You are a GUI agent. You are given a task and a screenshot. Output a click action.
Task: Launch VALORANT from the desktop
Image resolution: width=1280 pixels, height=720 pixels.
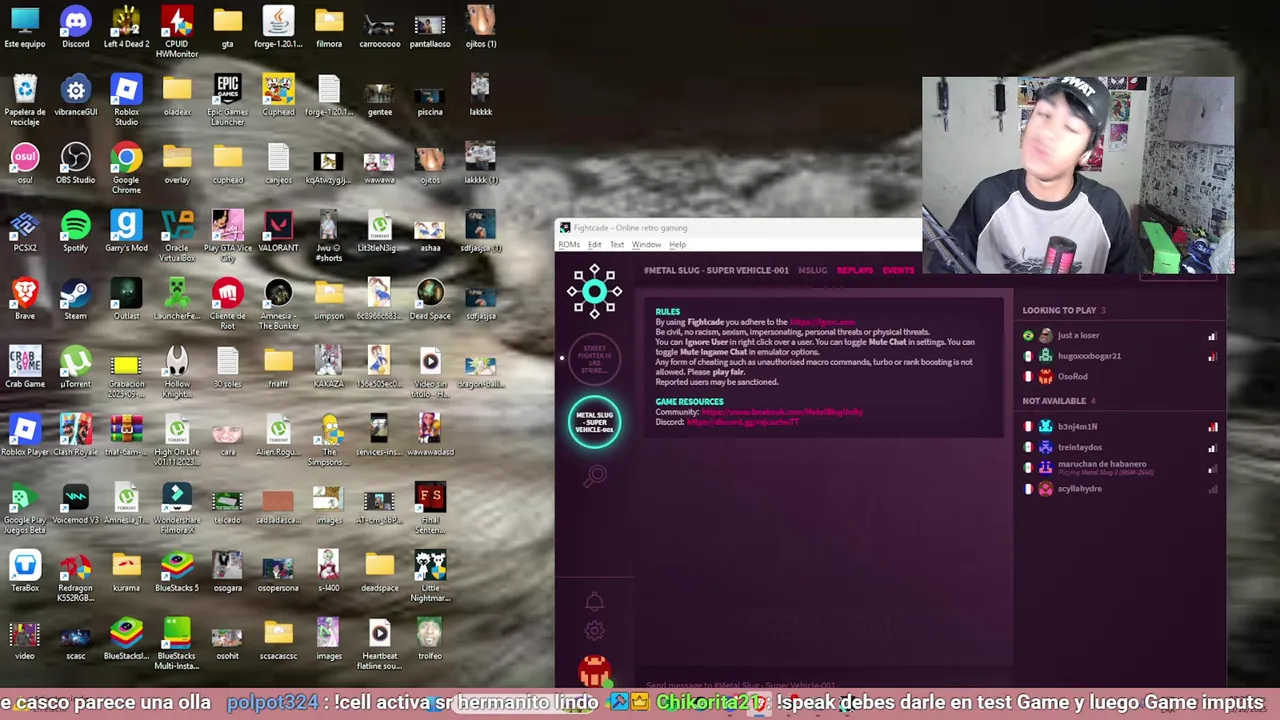(278, 232)
